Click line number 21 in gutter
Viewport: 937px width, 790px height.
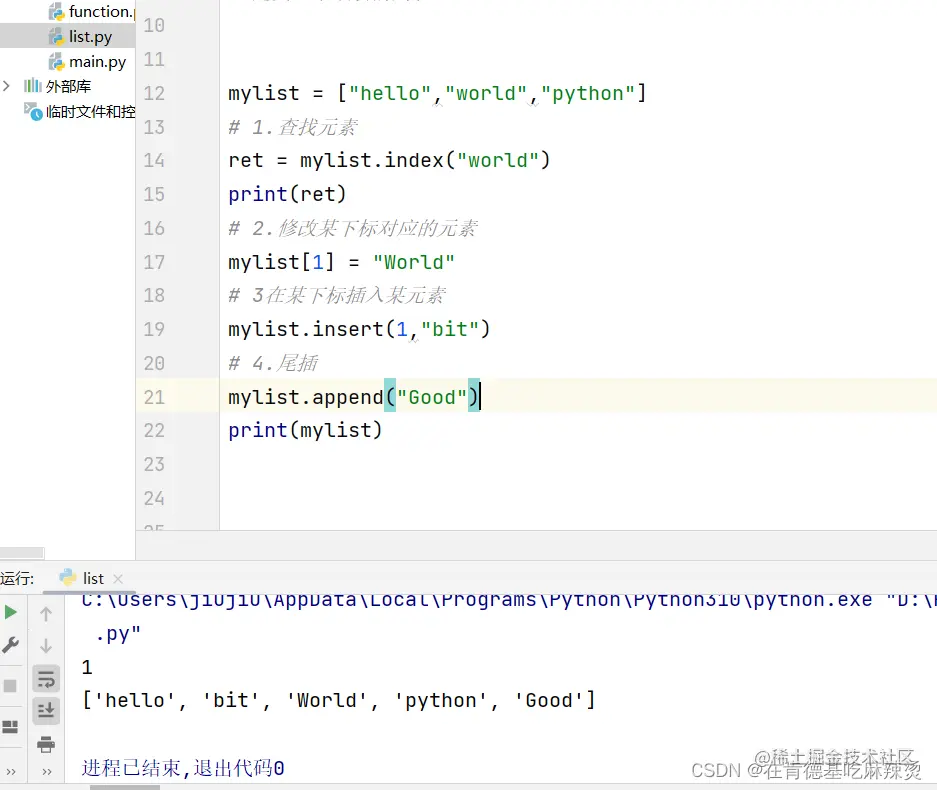(154, 397)
